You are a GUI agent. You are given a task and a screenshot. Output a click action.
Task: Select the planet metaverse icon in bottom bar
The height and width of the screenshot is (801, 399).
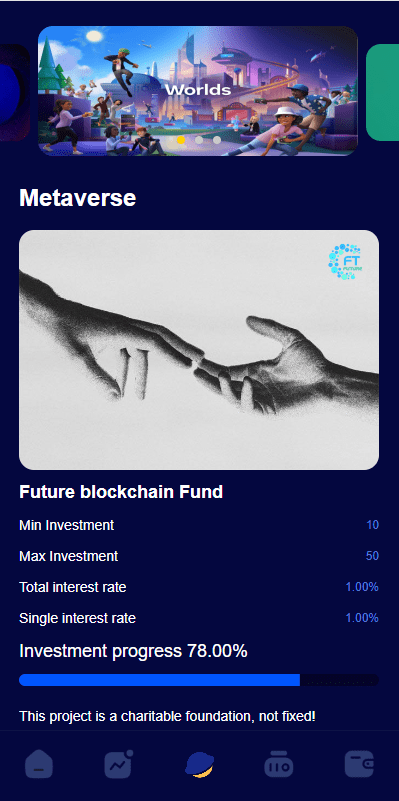coord(199,764)
